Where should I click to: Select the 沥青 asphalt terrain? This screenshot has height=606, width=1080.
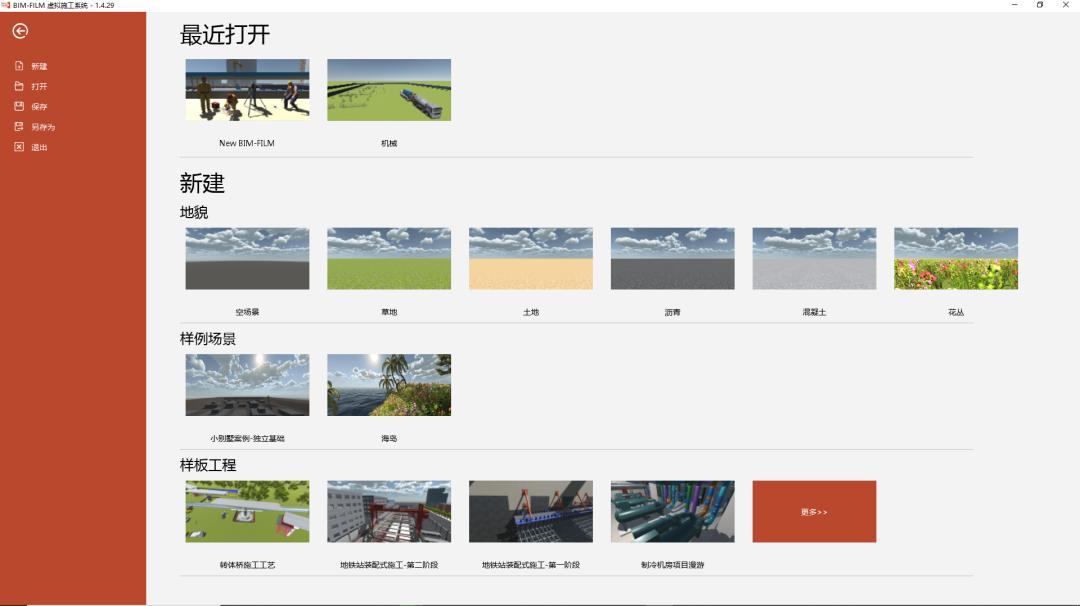[x=672, y=258]
